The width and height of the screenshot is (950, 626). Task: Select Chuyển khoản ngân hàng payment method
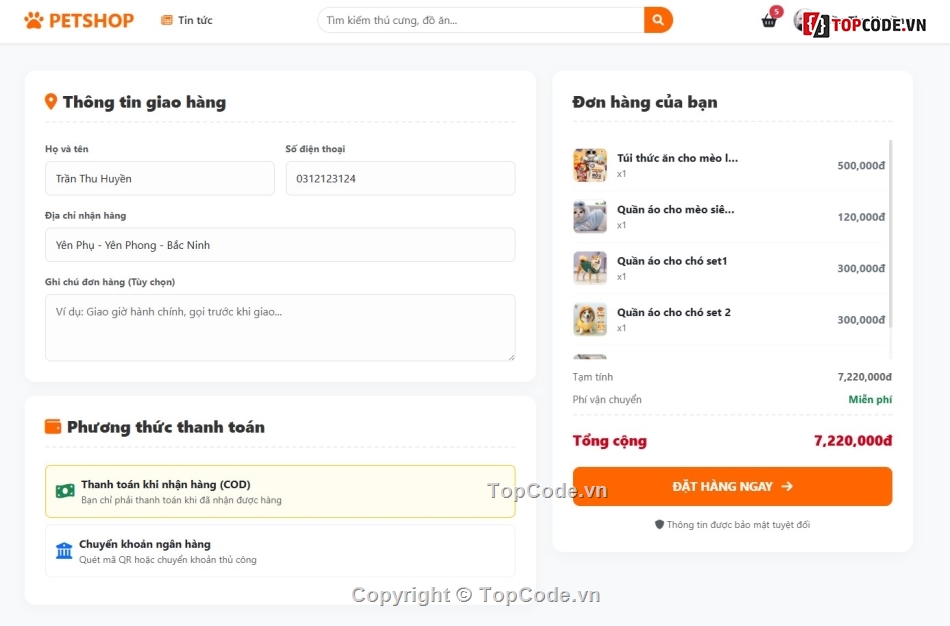click(x=280, y=549)
